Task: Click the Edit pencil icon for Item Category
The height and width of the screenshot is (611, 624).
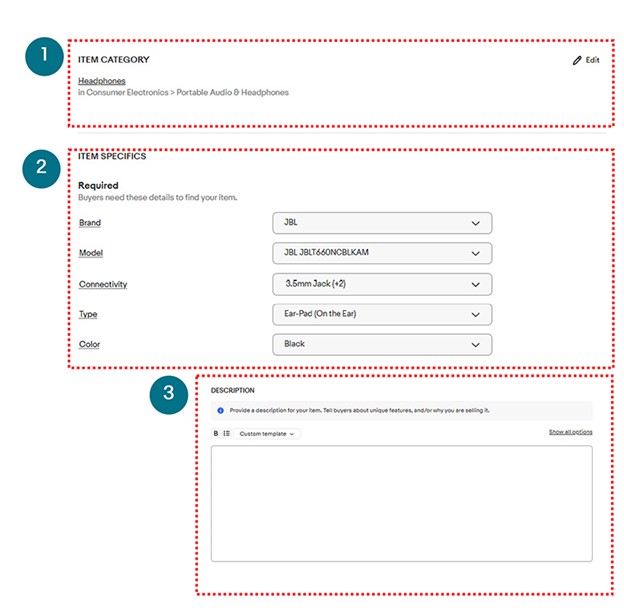Action: 577,60
